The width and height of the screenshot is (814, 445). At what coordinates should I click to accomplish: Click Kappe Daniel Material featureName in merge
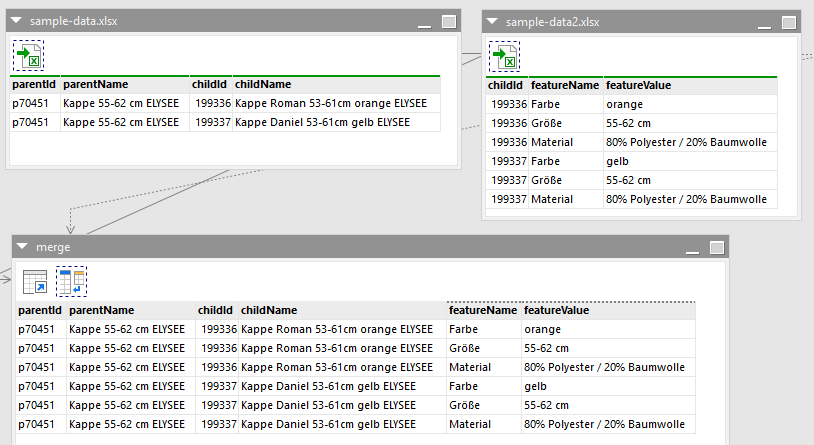tap(484, 424)
